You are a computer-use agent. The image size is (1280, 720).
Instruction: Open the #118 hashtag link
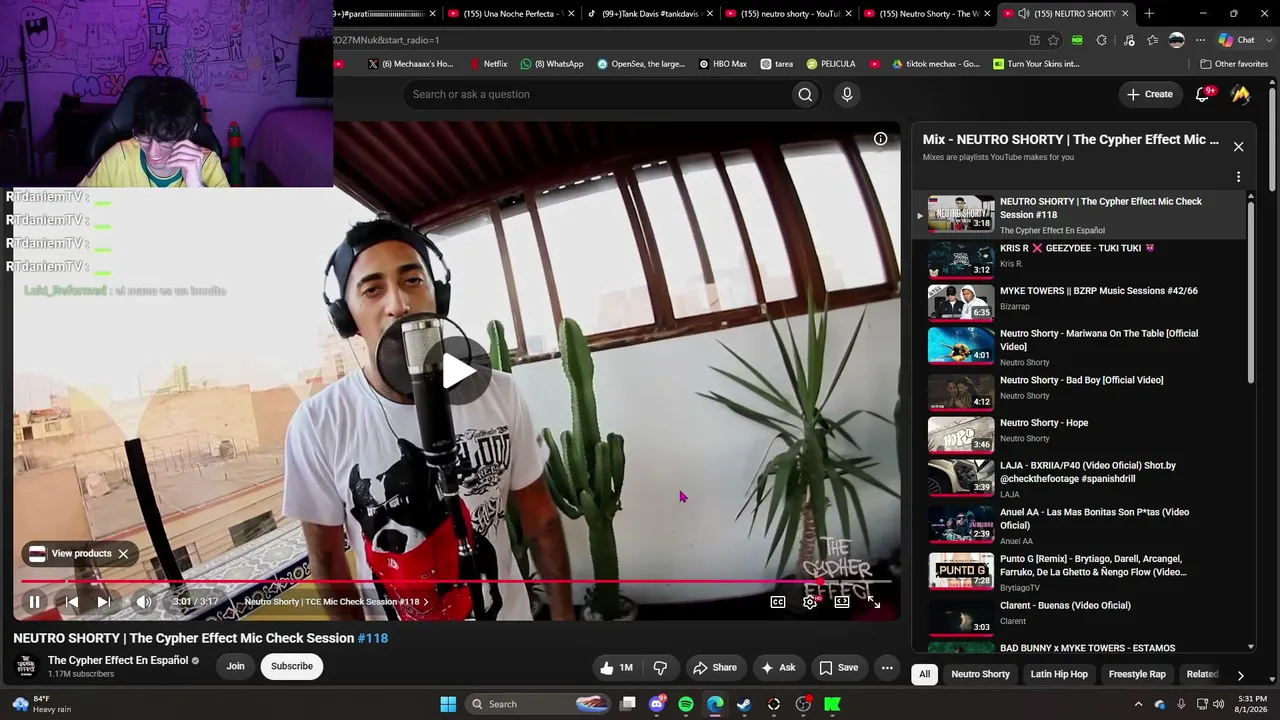click(x=373, y=638)
